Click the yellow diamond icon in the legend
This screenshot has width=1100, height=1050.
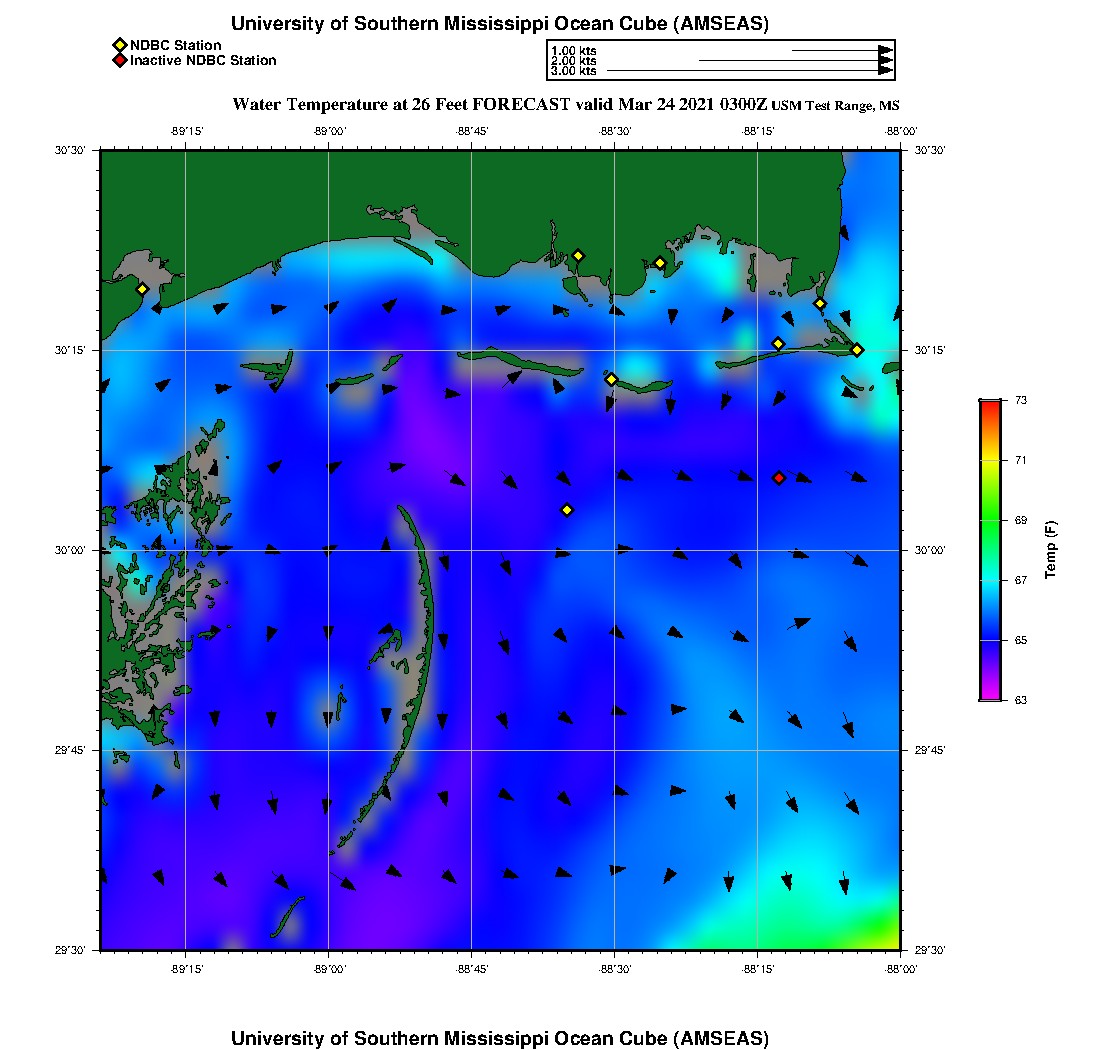tap(119, 45)
